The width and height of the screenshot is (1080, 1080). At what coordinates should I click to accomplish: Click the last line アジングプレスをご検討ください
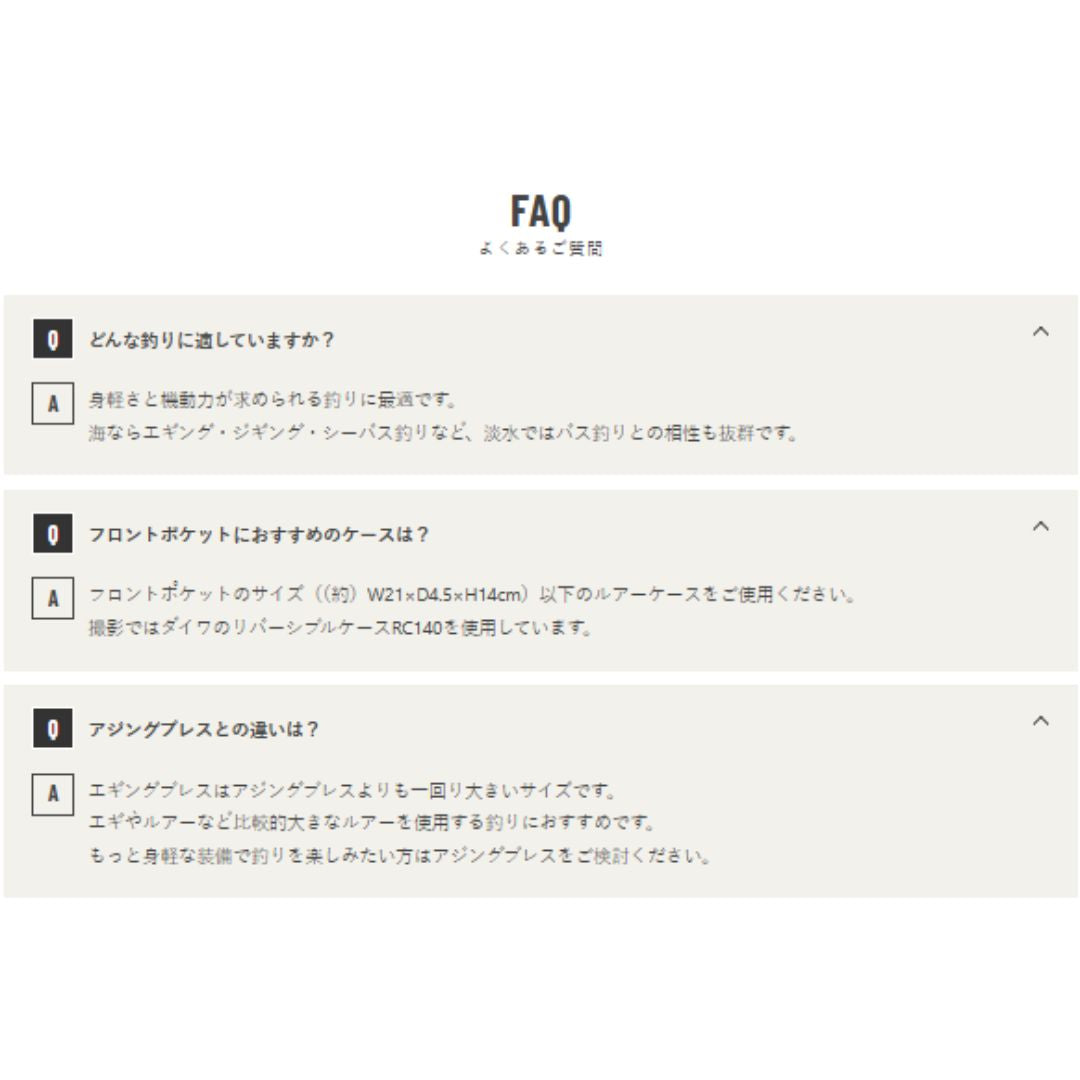point(400,856)
